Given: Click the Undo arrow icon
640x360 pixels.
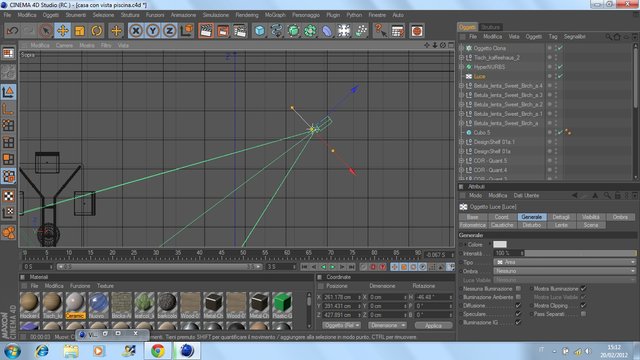Looking at the screenshot, I should [12, 31].
